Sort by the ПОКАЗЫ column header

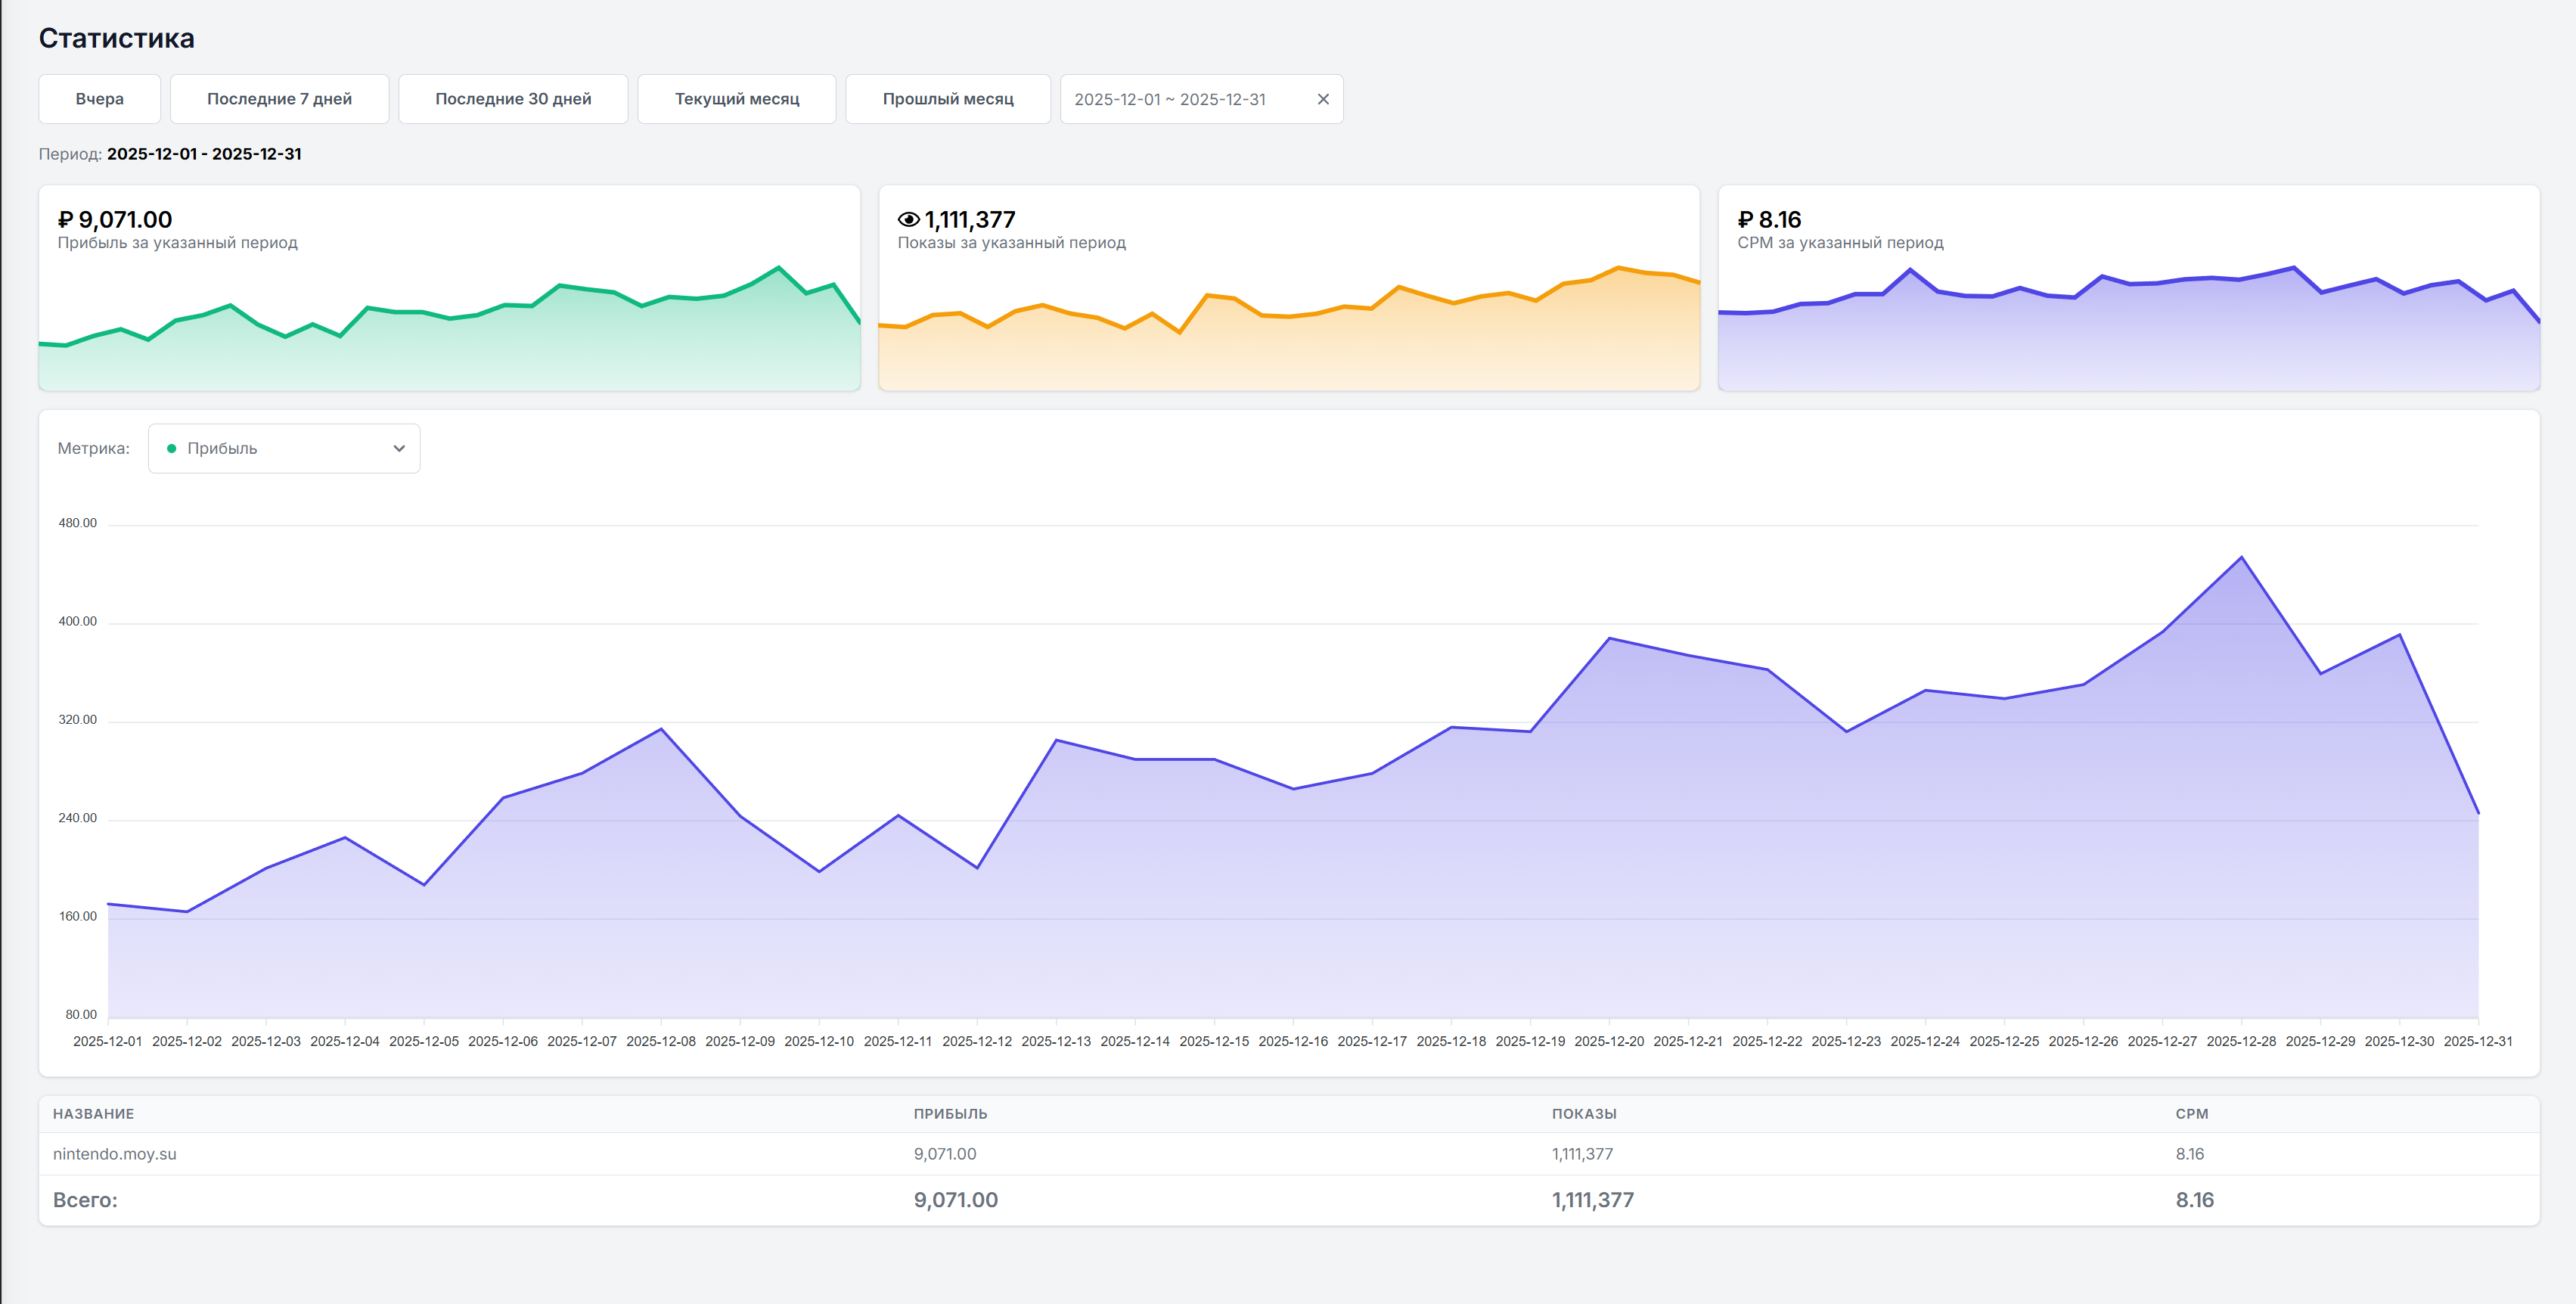[1584, 1114]
